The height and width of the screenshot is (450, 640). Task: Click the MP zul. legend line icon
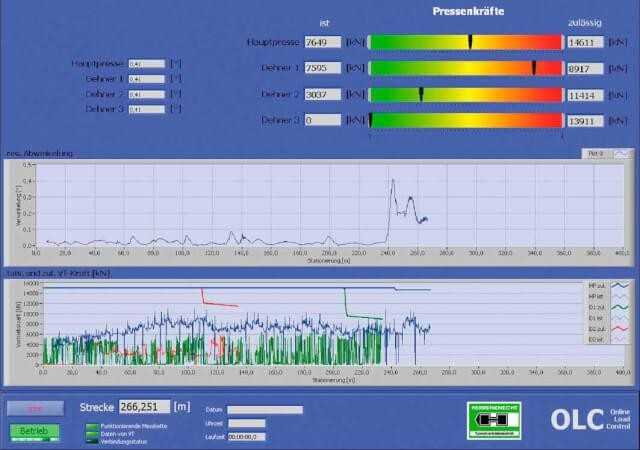coord(620,285)
